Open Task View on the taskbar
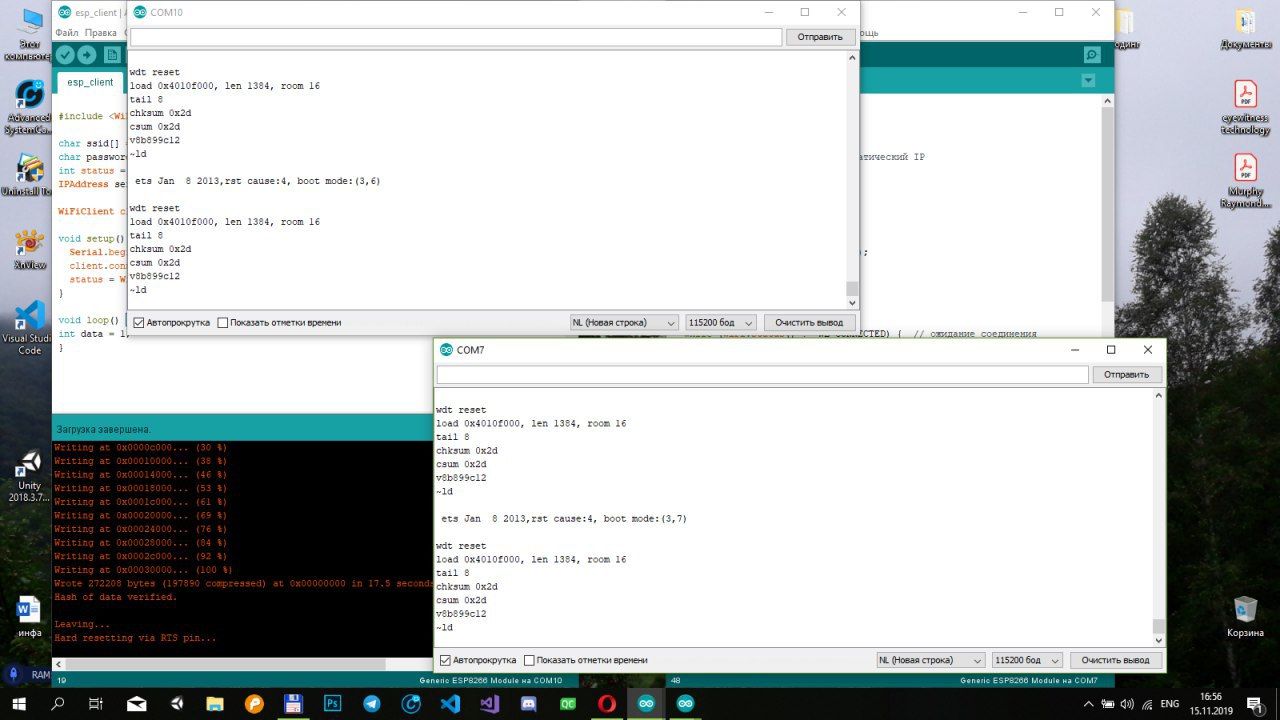 pyautogui.click(x=96, y=704)
